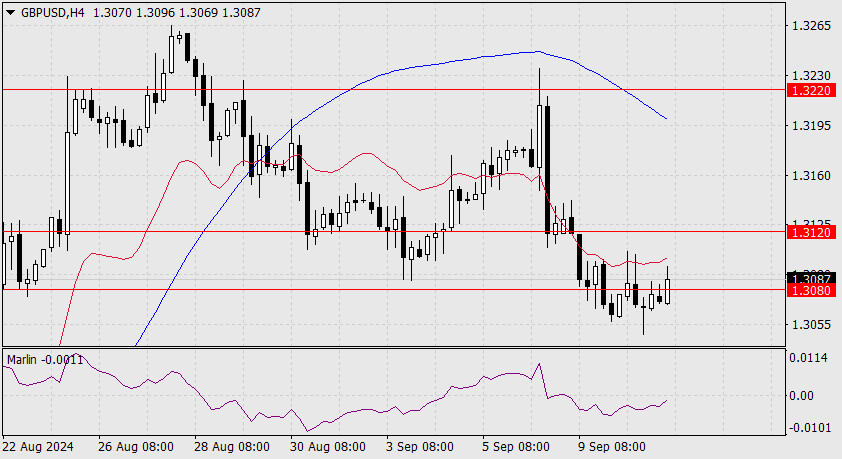Image resolution: width=842 pixels, height=459 pixels.
Task: Click the 1.3265 price scale value
Action: (x=811, y=26)
